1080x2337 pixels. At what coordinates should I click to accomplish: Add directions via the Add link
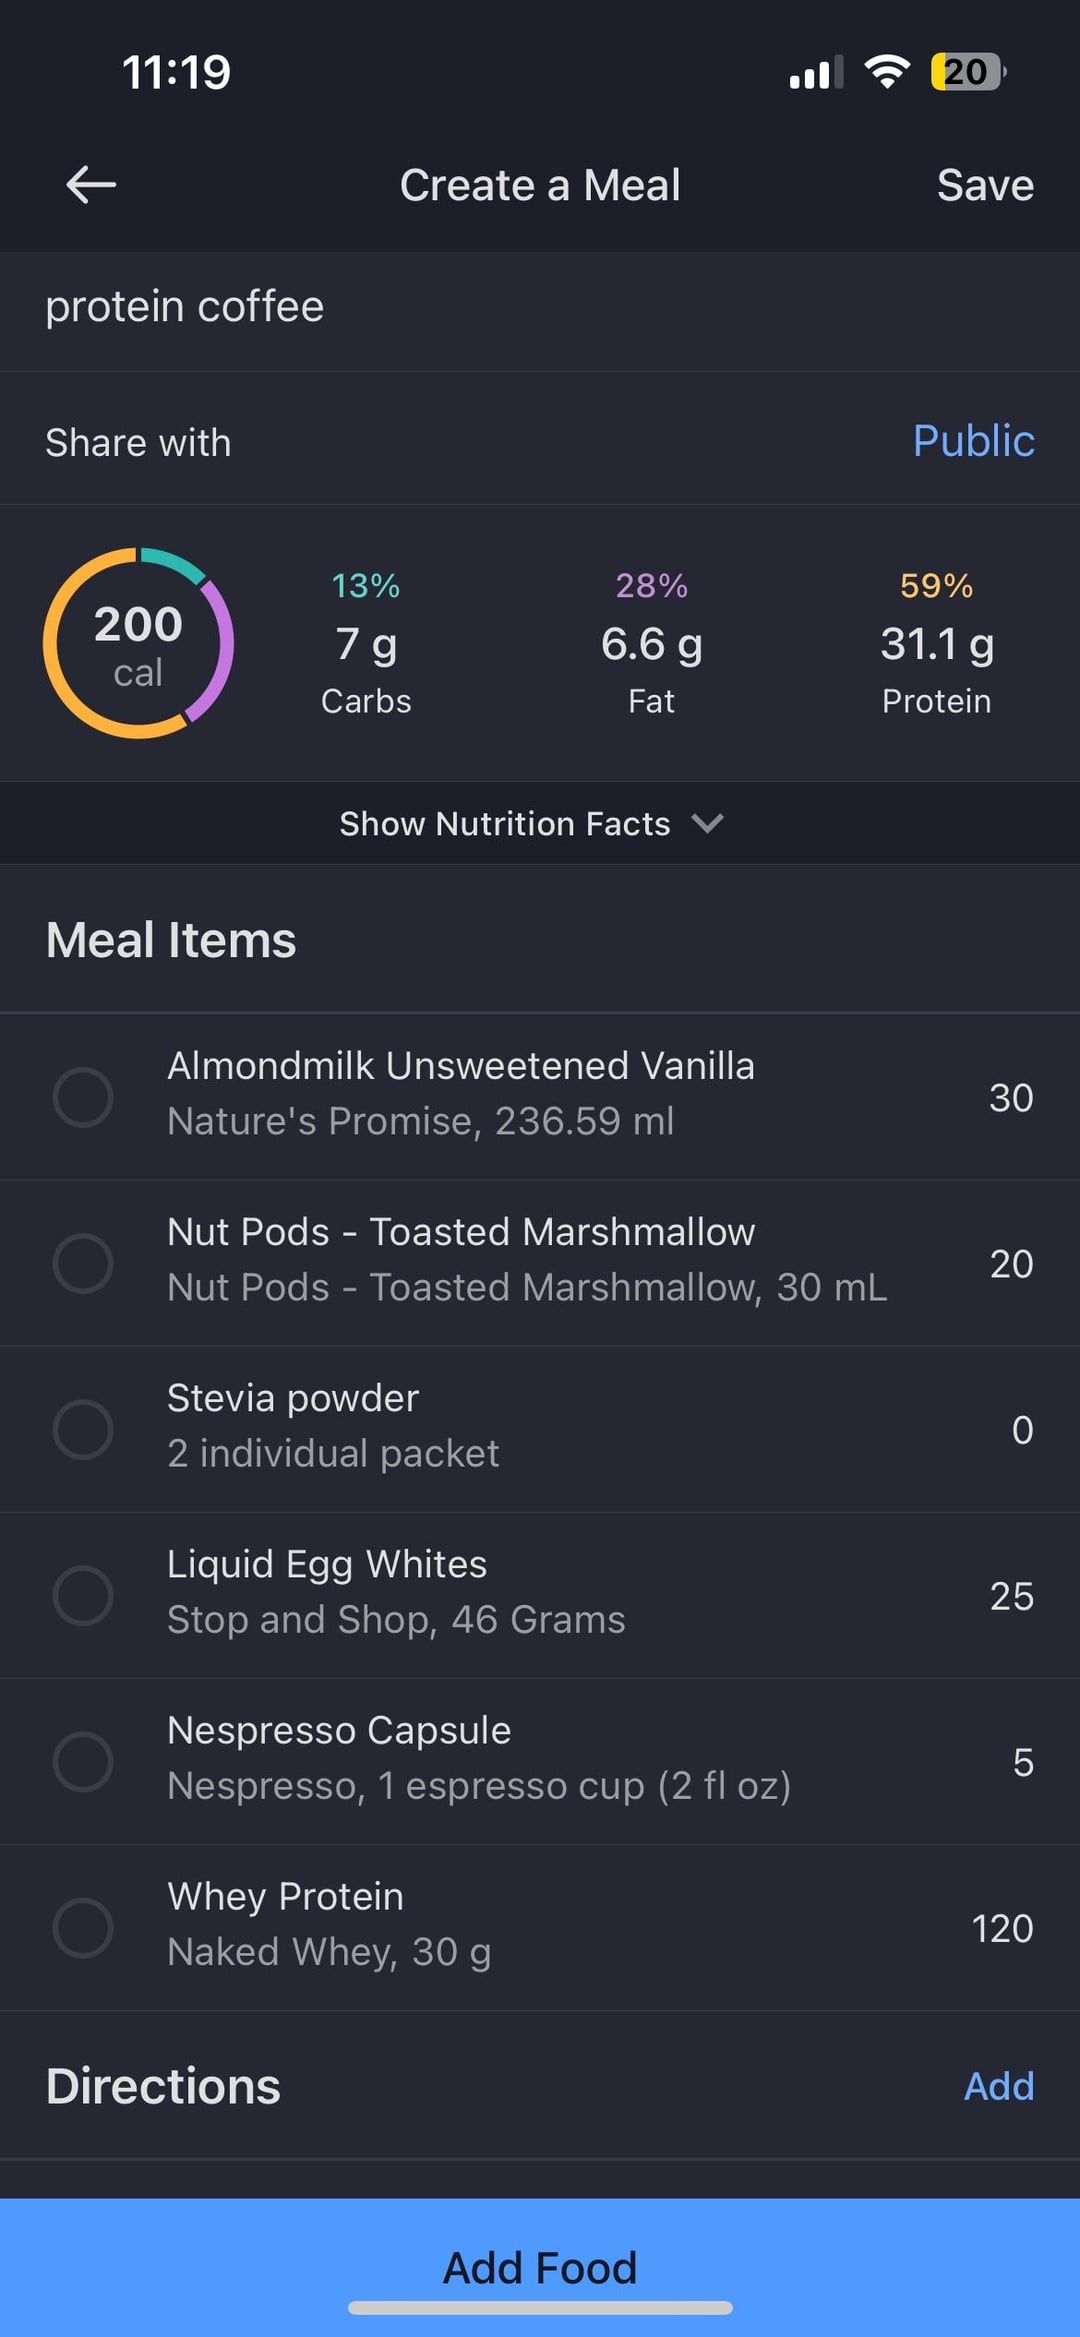pos(998,2086)
